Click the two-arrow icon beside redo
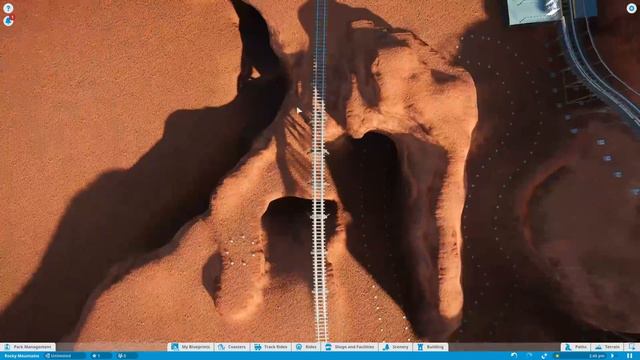 coord(544,356)
